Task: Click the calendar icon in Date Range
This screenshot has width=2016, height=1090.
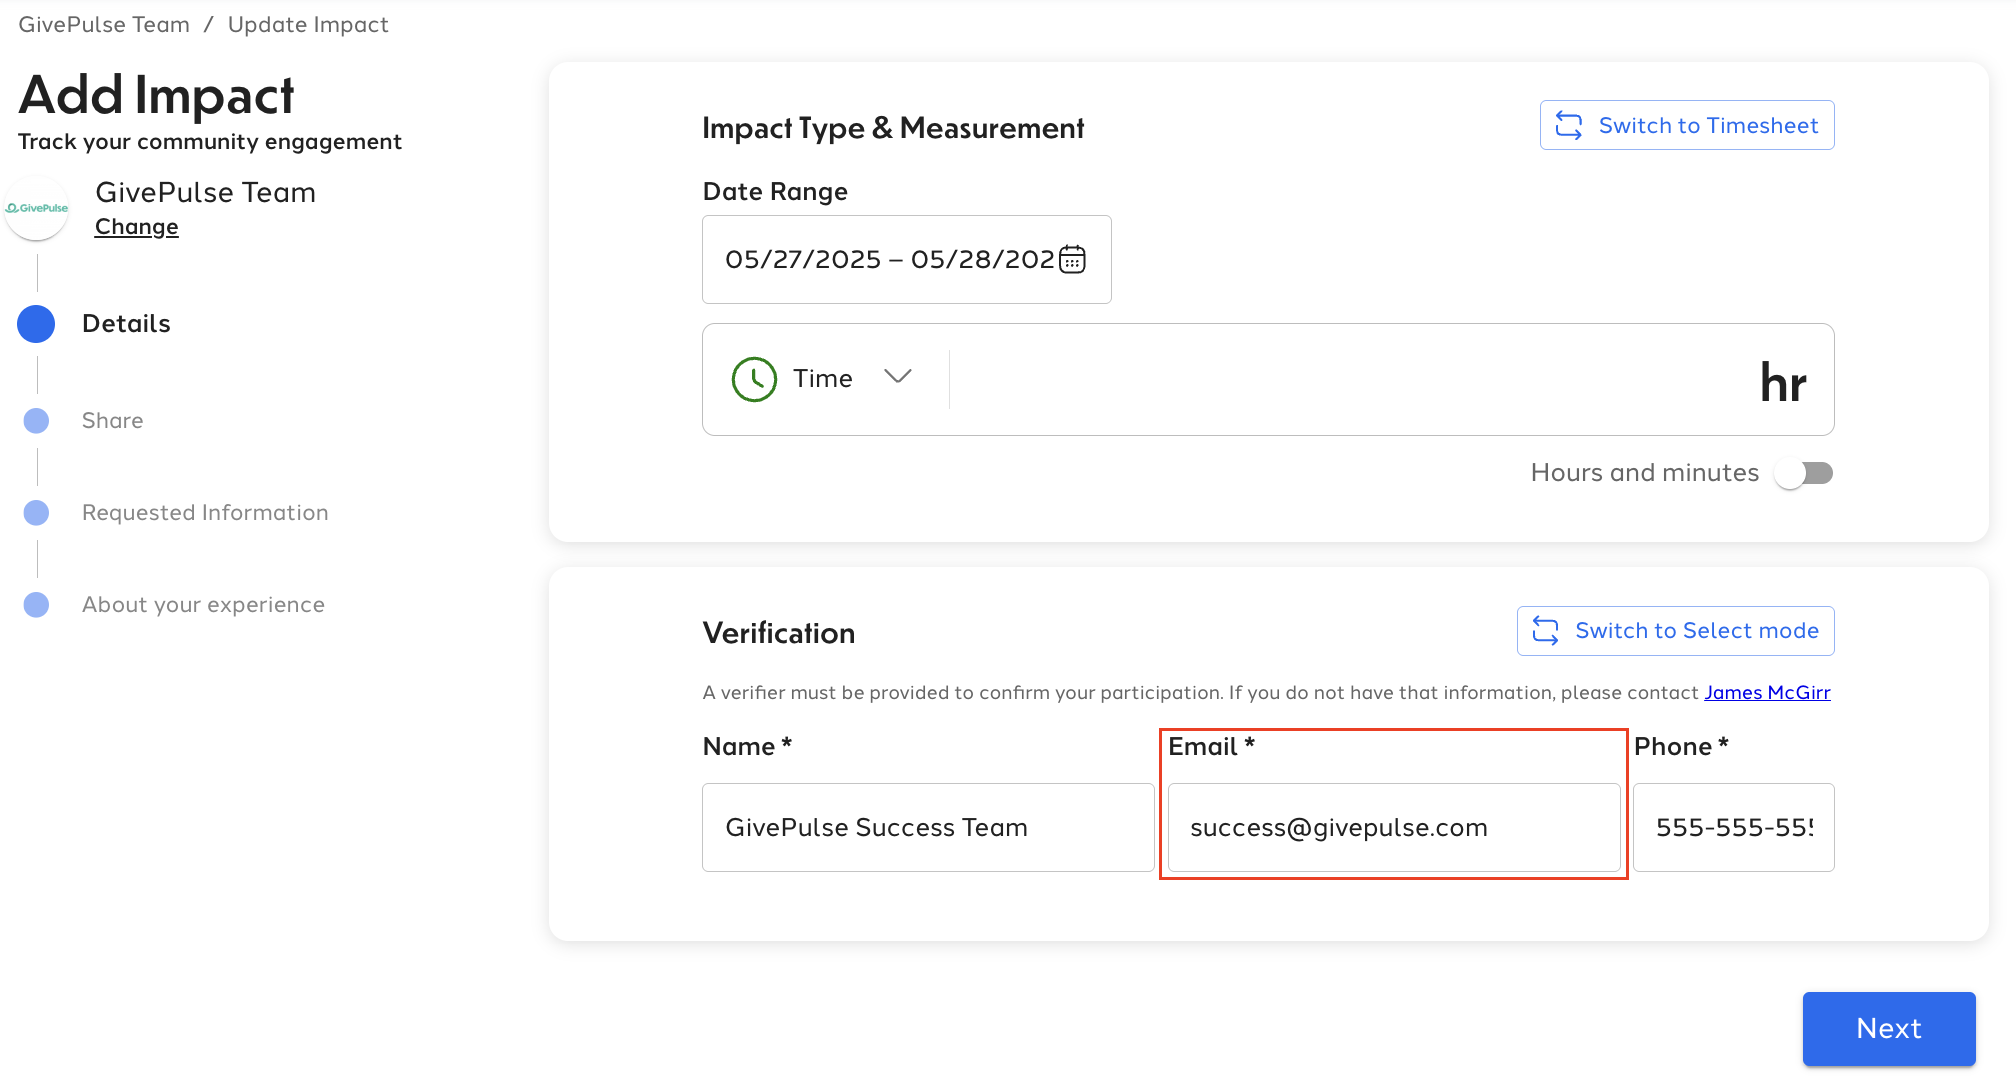Action: [x=1072, y=259]
